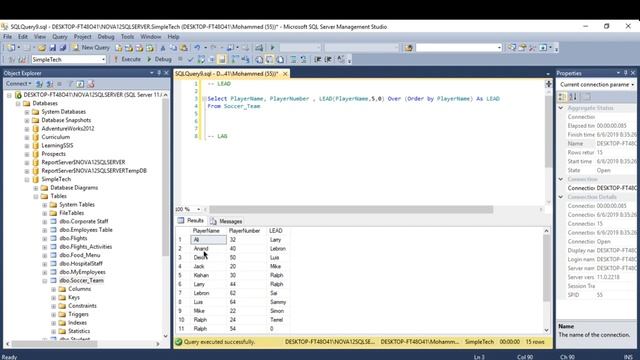640x360 pixels.
Task: Click the Comment out selected lines icon
Action: [293, 60]
